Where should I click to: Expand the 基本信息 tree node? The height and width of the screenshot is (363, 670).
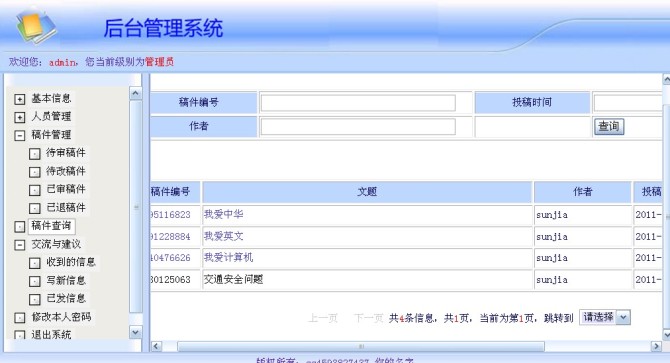pos(20,99)
